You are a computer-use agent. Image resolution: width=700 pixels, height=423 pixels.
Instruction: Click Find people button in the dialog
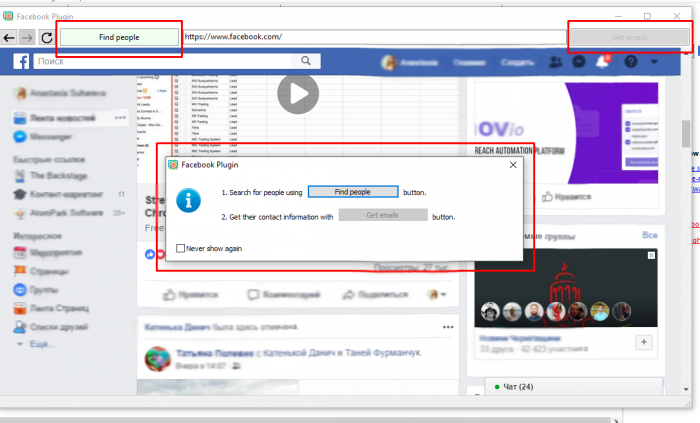352,191
